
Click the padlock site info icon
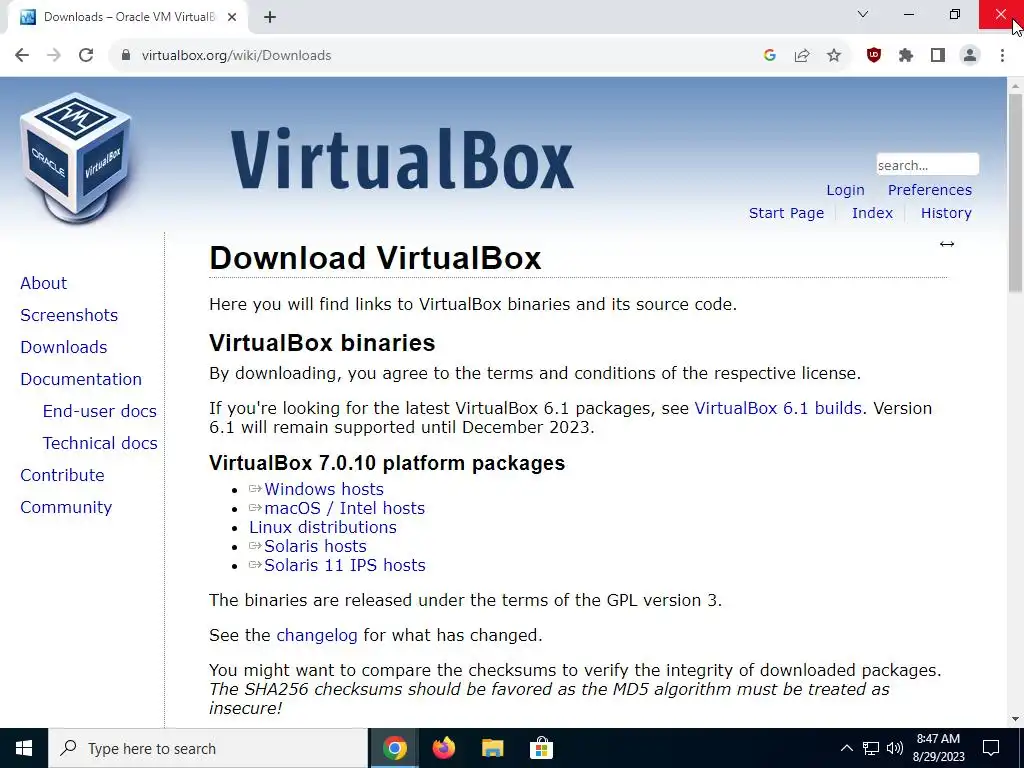(x=126, y=56)
